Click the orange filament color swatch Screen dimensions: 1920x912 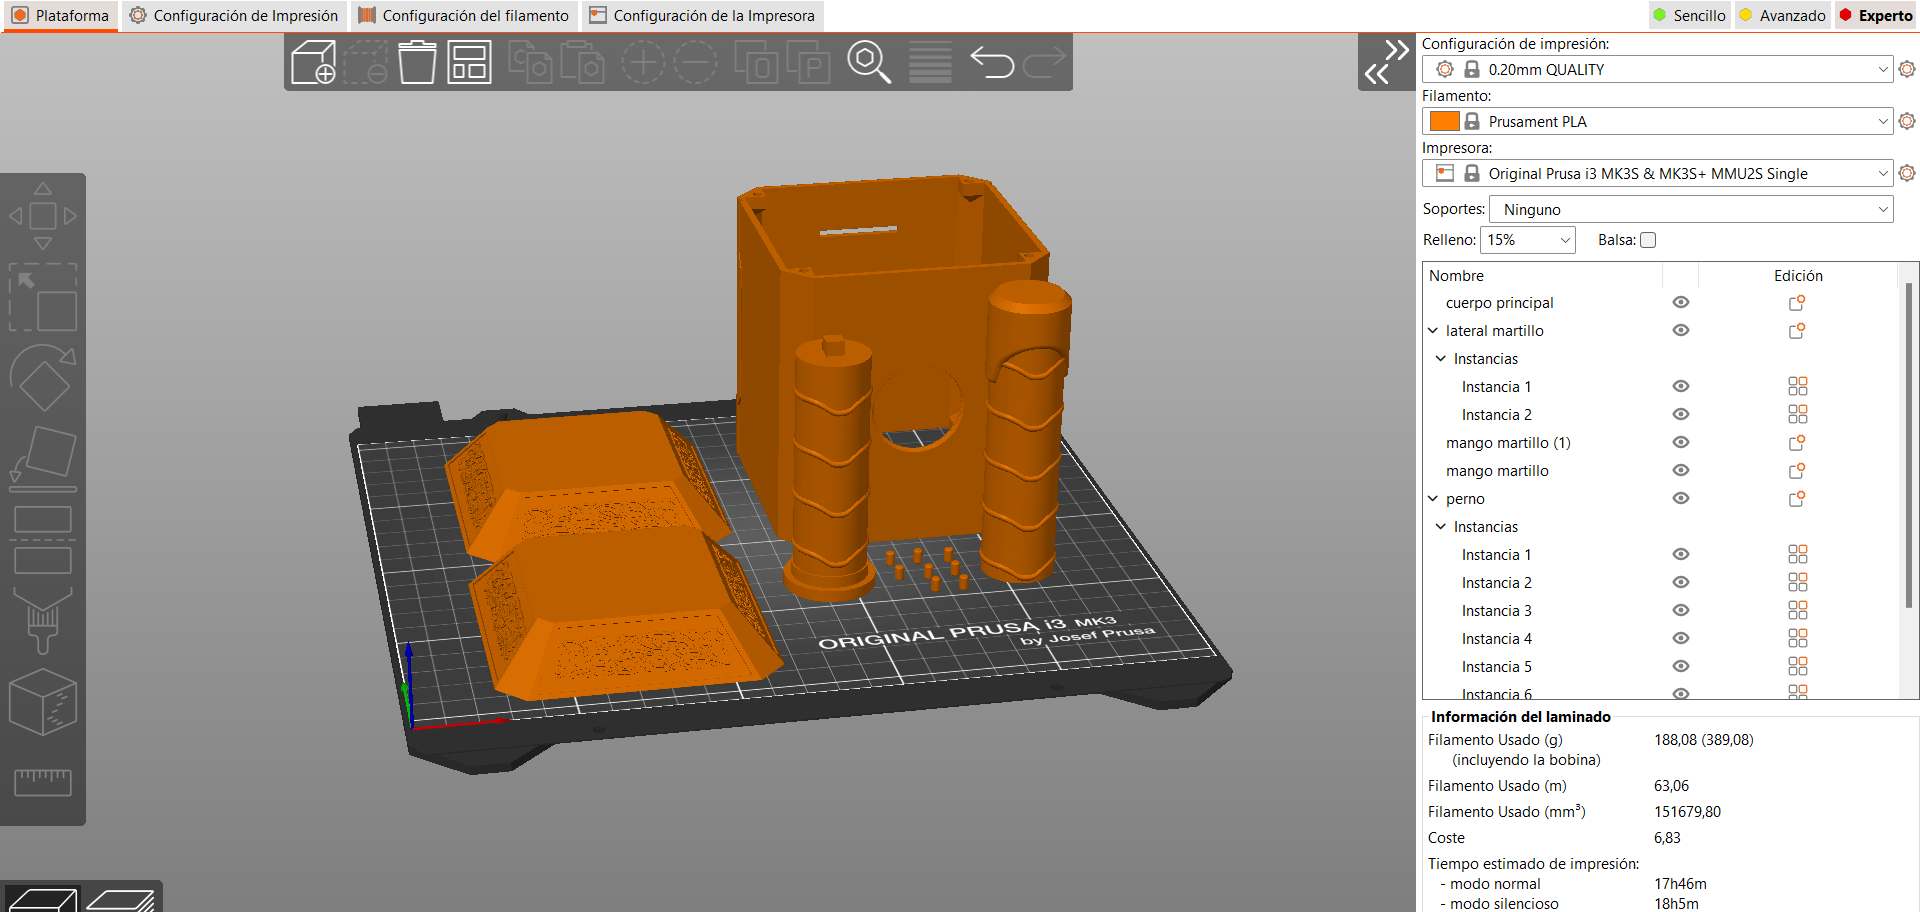pos(1445,121)
